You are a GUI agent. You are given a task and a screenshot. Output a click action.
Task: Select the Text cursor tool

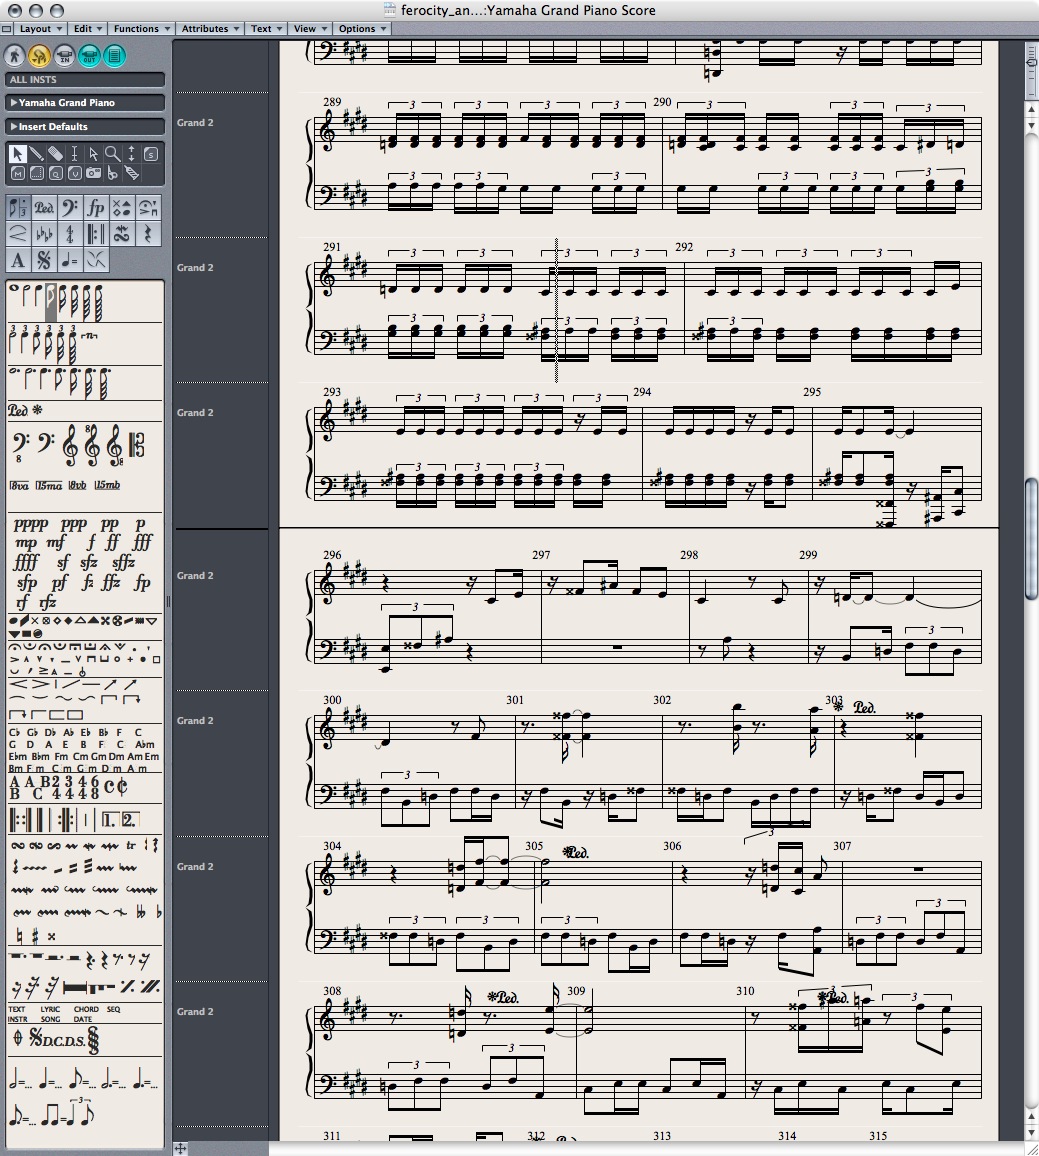[74, 153]
